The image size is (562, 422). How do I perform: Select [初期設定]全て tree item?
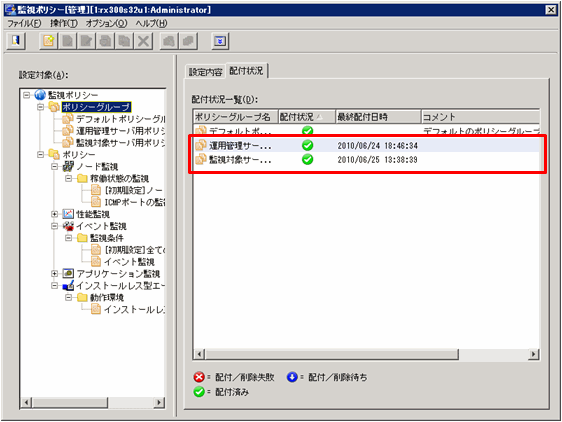pyautogui.click(x=135, y=250)
